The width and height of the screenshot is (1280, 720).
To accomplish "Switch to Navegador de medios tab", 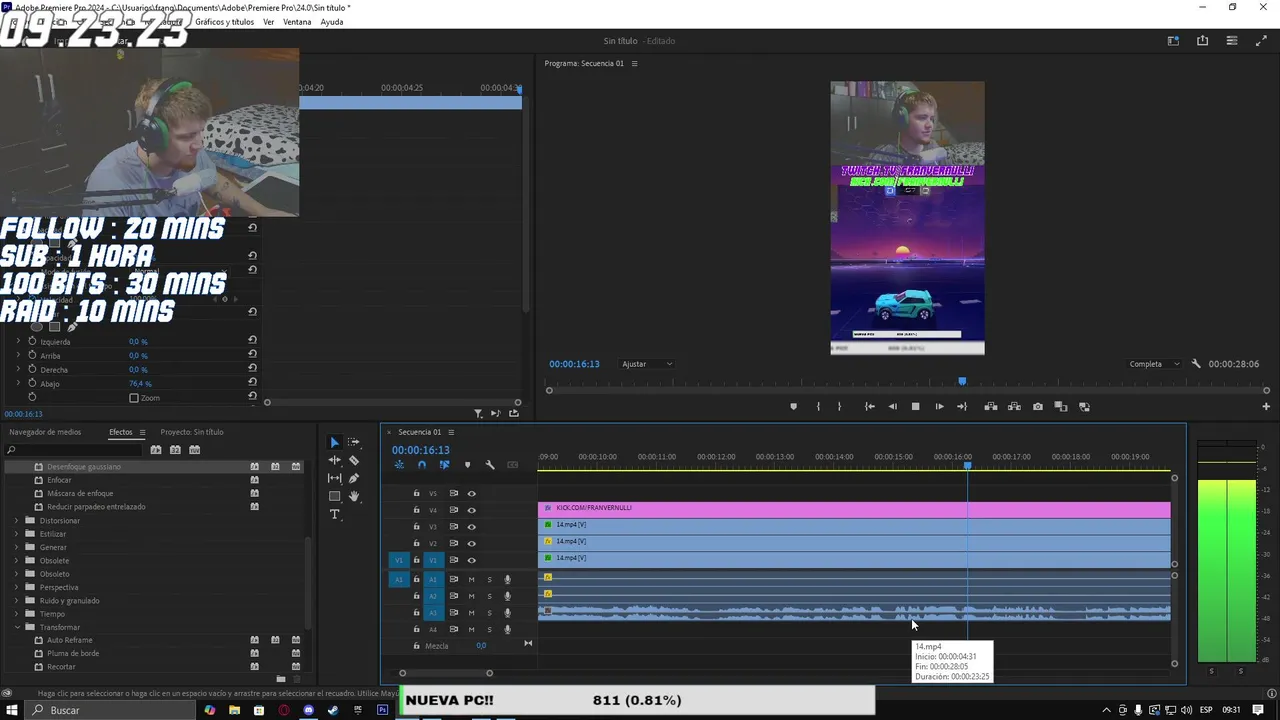I will click(x=45, y=432).
